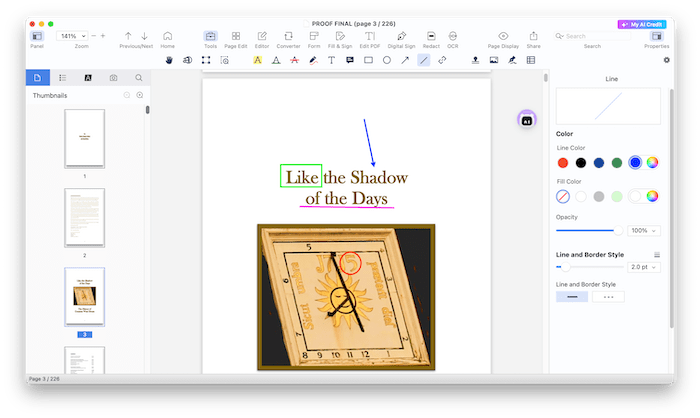The image size is (700, 418).
Task: Choose the yellow Highlight text tool
Action: [258, 60]
